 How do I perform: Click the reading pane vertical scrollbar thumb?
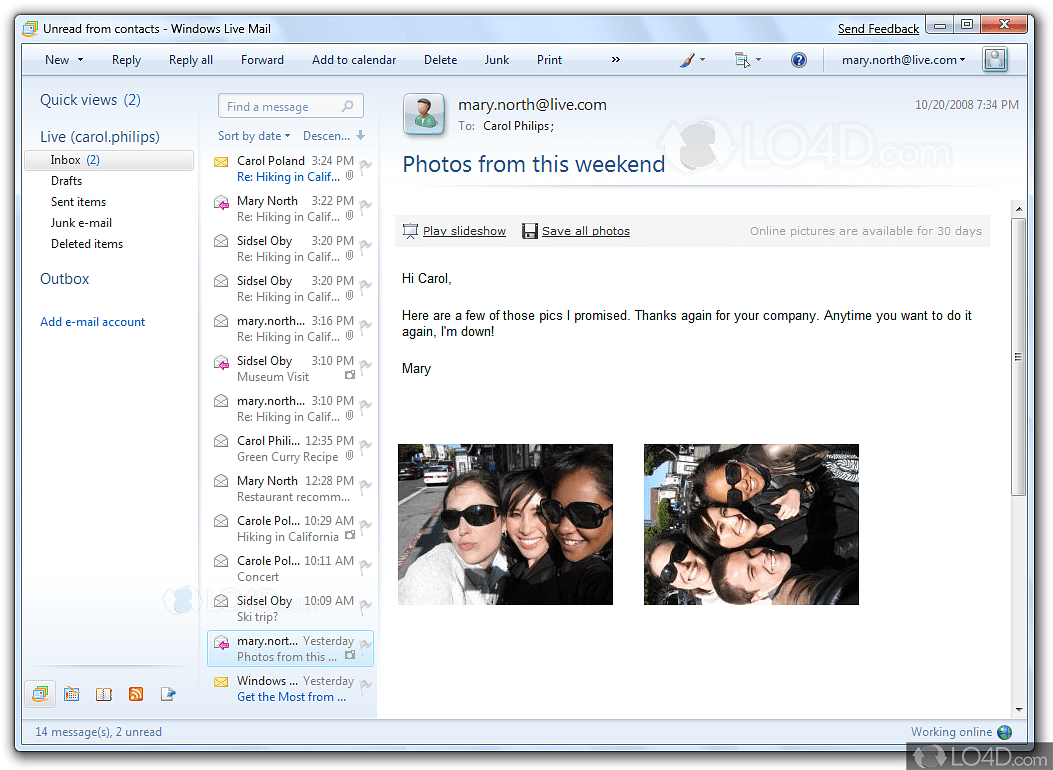click(1018, 357)
